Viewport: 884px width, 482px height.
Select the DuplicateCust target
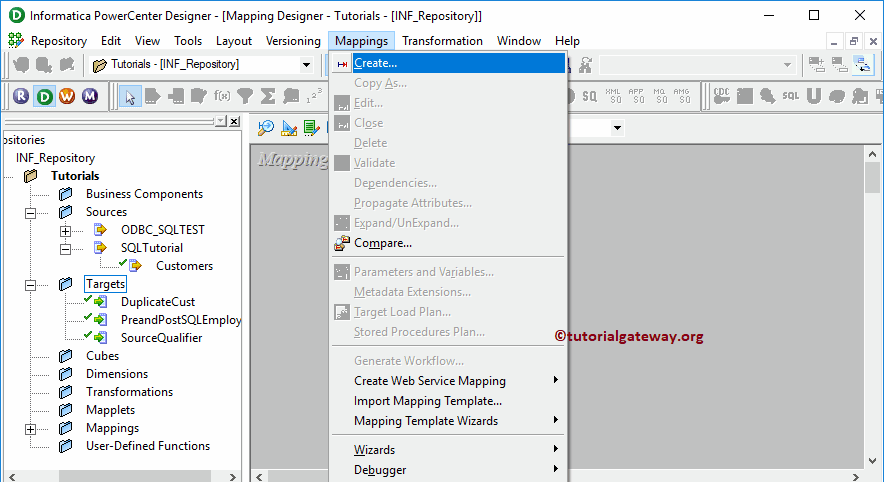point(158,302)
